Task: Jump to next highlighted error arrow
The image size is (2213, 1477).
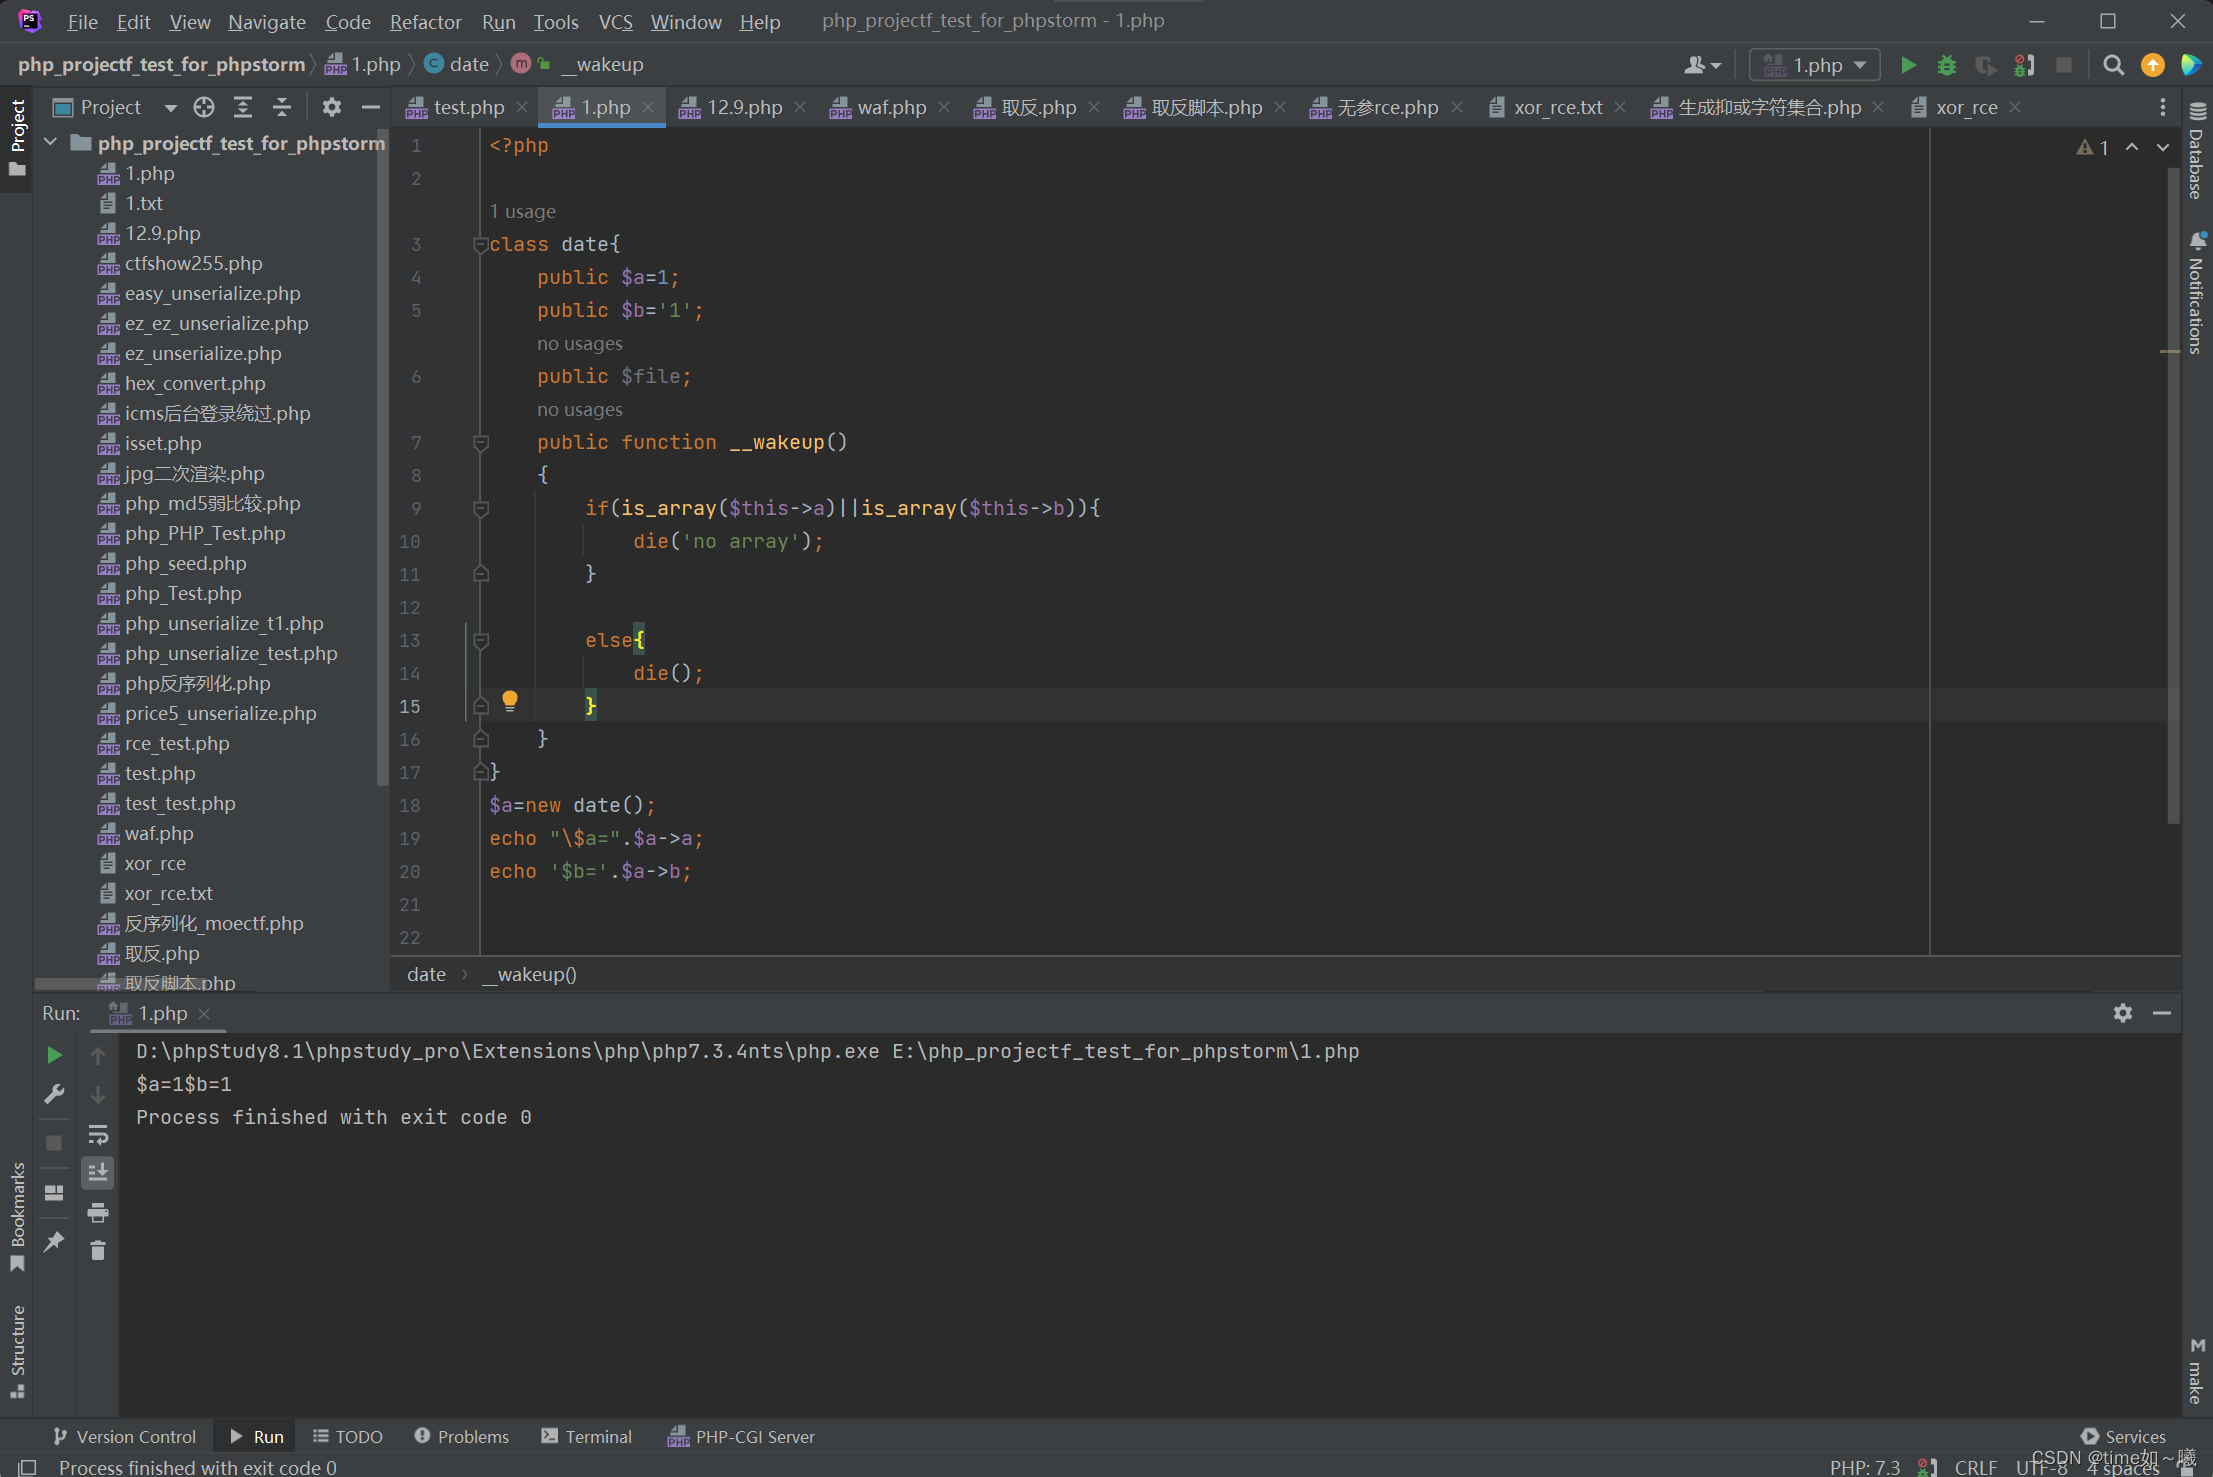Action: [x=2163, y=147]
